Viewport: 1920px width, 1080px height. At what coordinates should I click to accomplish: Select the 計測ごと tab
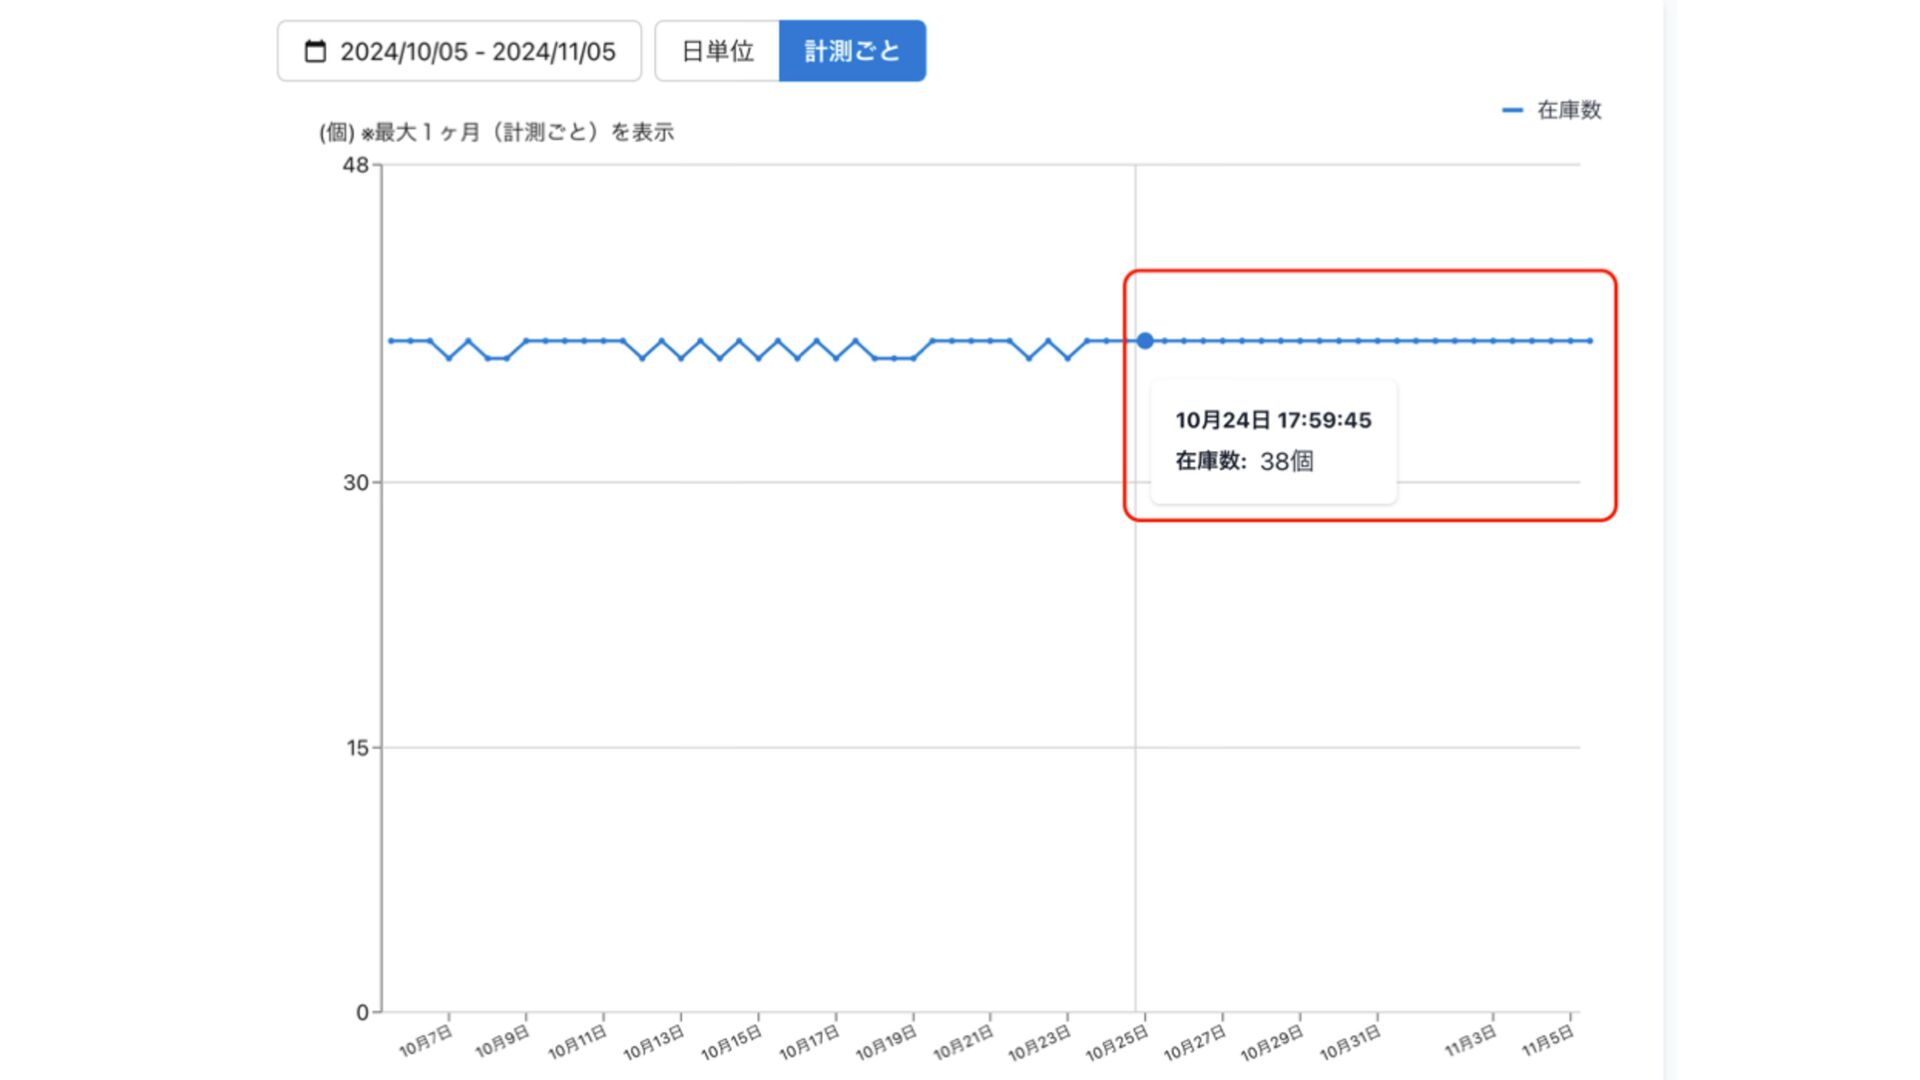[x=852, y=51]
